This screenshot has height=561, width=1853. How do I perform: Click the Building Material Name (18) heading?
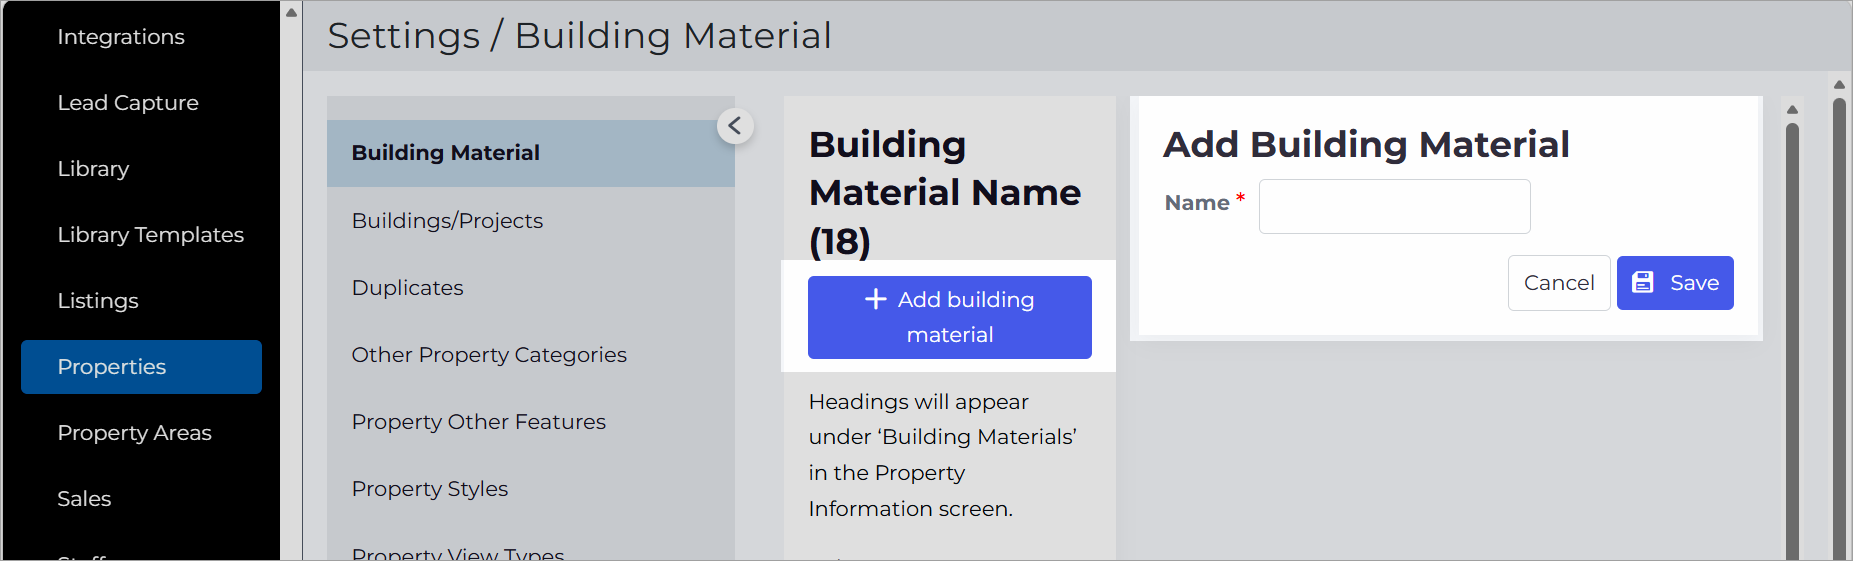coord(945,193)
